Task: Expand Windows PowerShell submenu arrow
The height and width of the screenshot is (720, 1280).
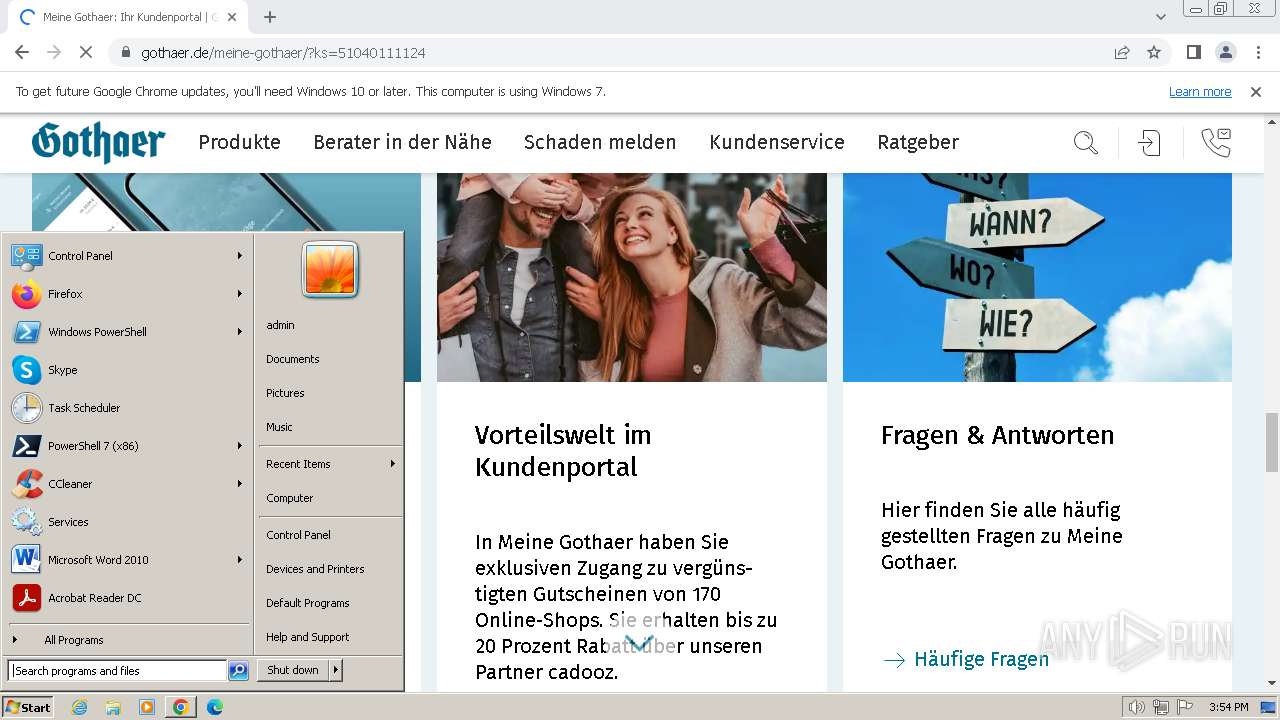Action: coord(240,332)
